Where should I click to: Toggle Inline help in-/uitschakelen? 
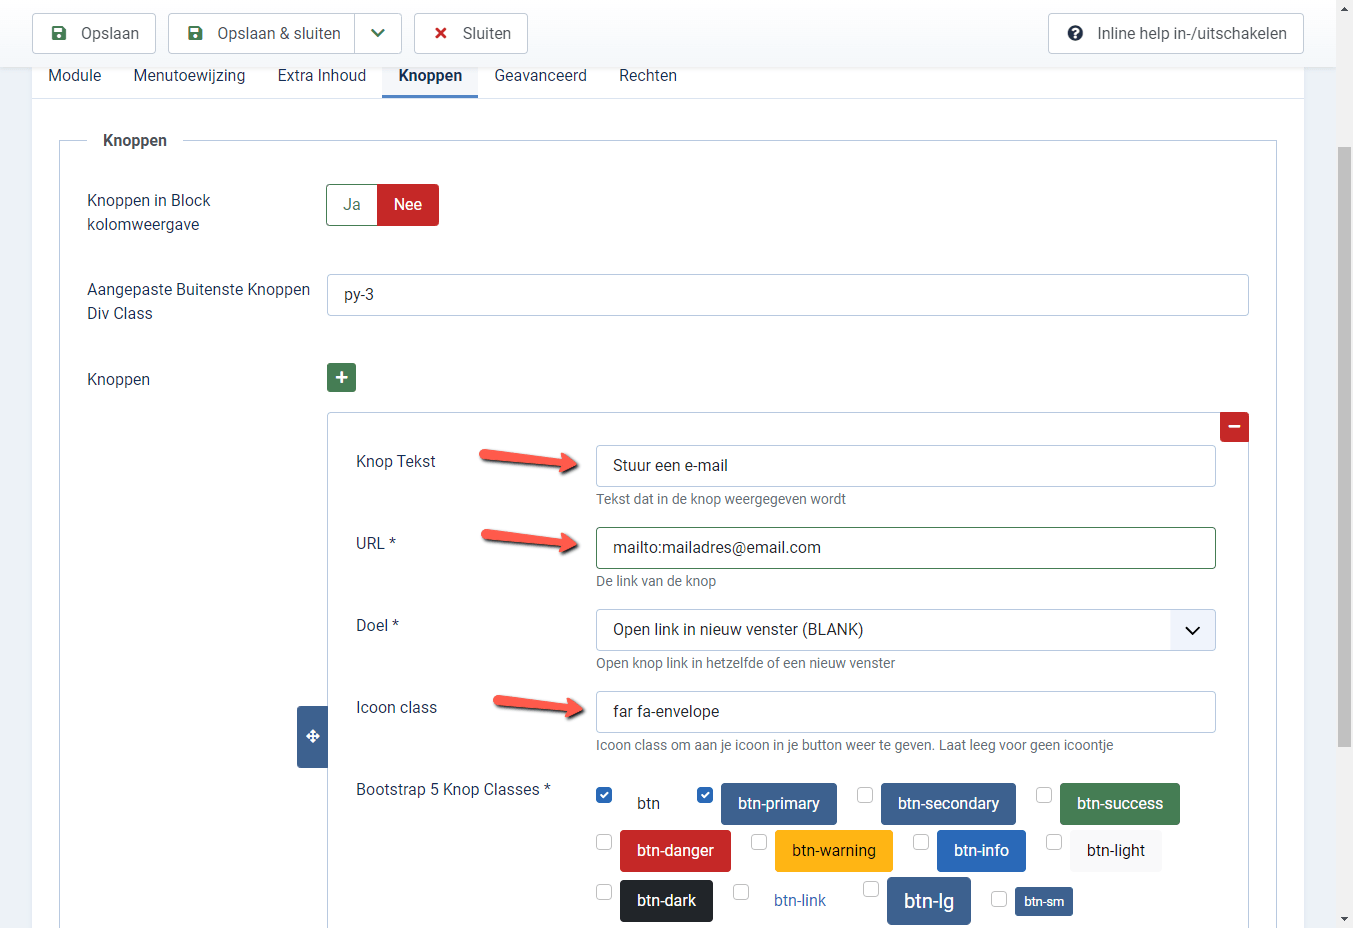tap(1175, 33)
